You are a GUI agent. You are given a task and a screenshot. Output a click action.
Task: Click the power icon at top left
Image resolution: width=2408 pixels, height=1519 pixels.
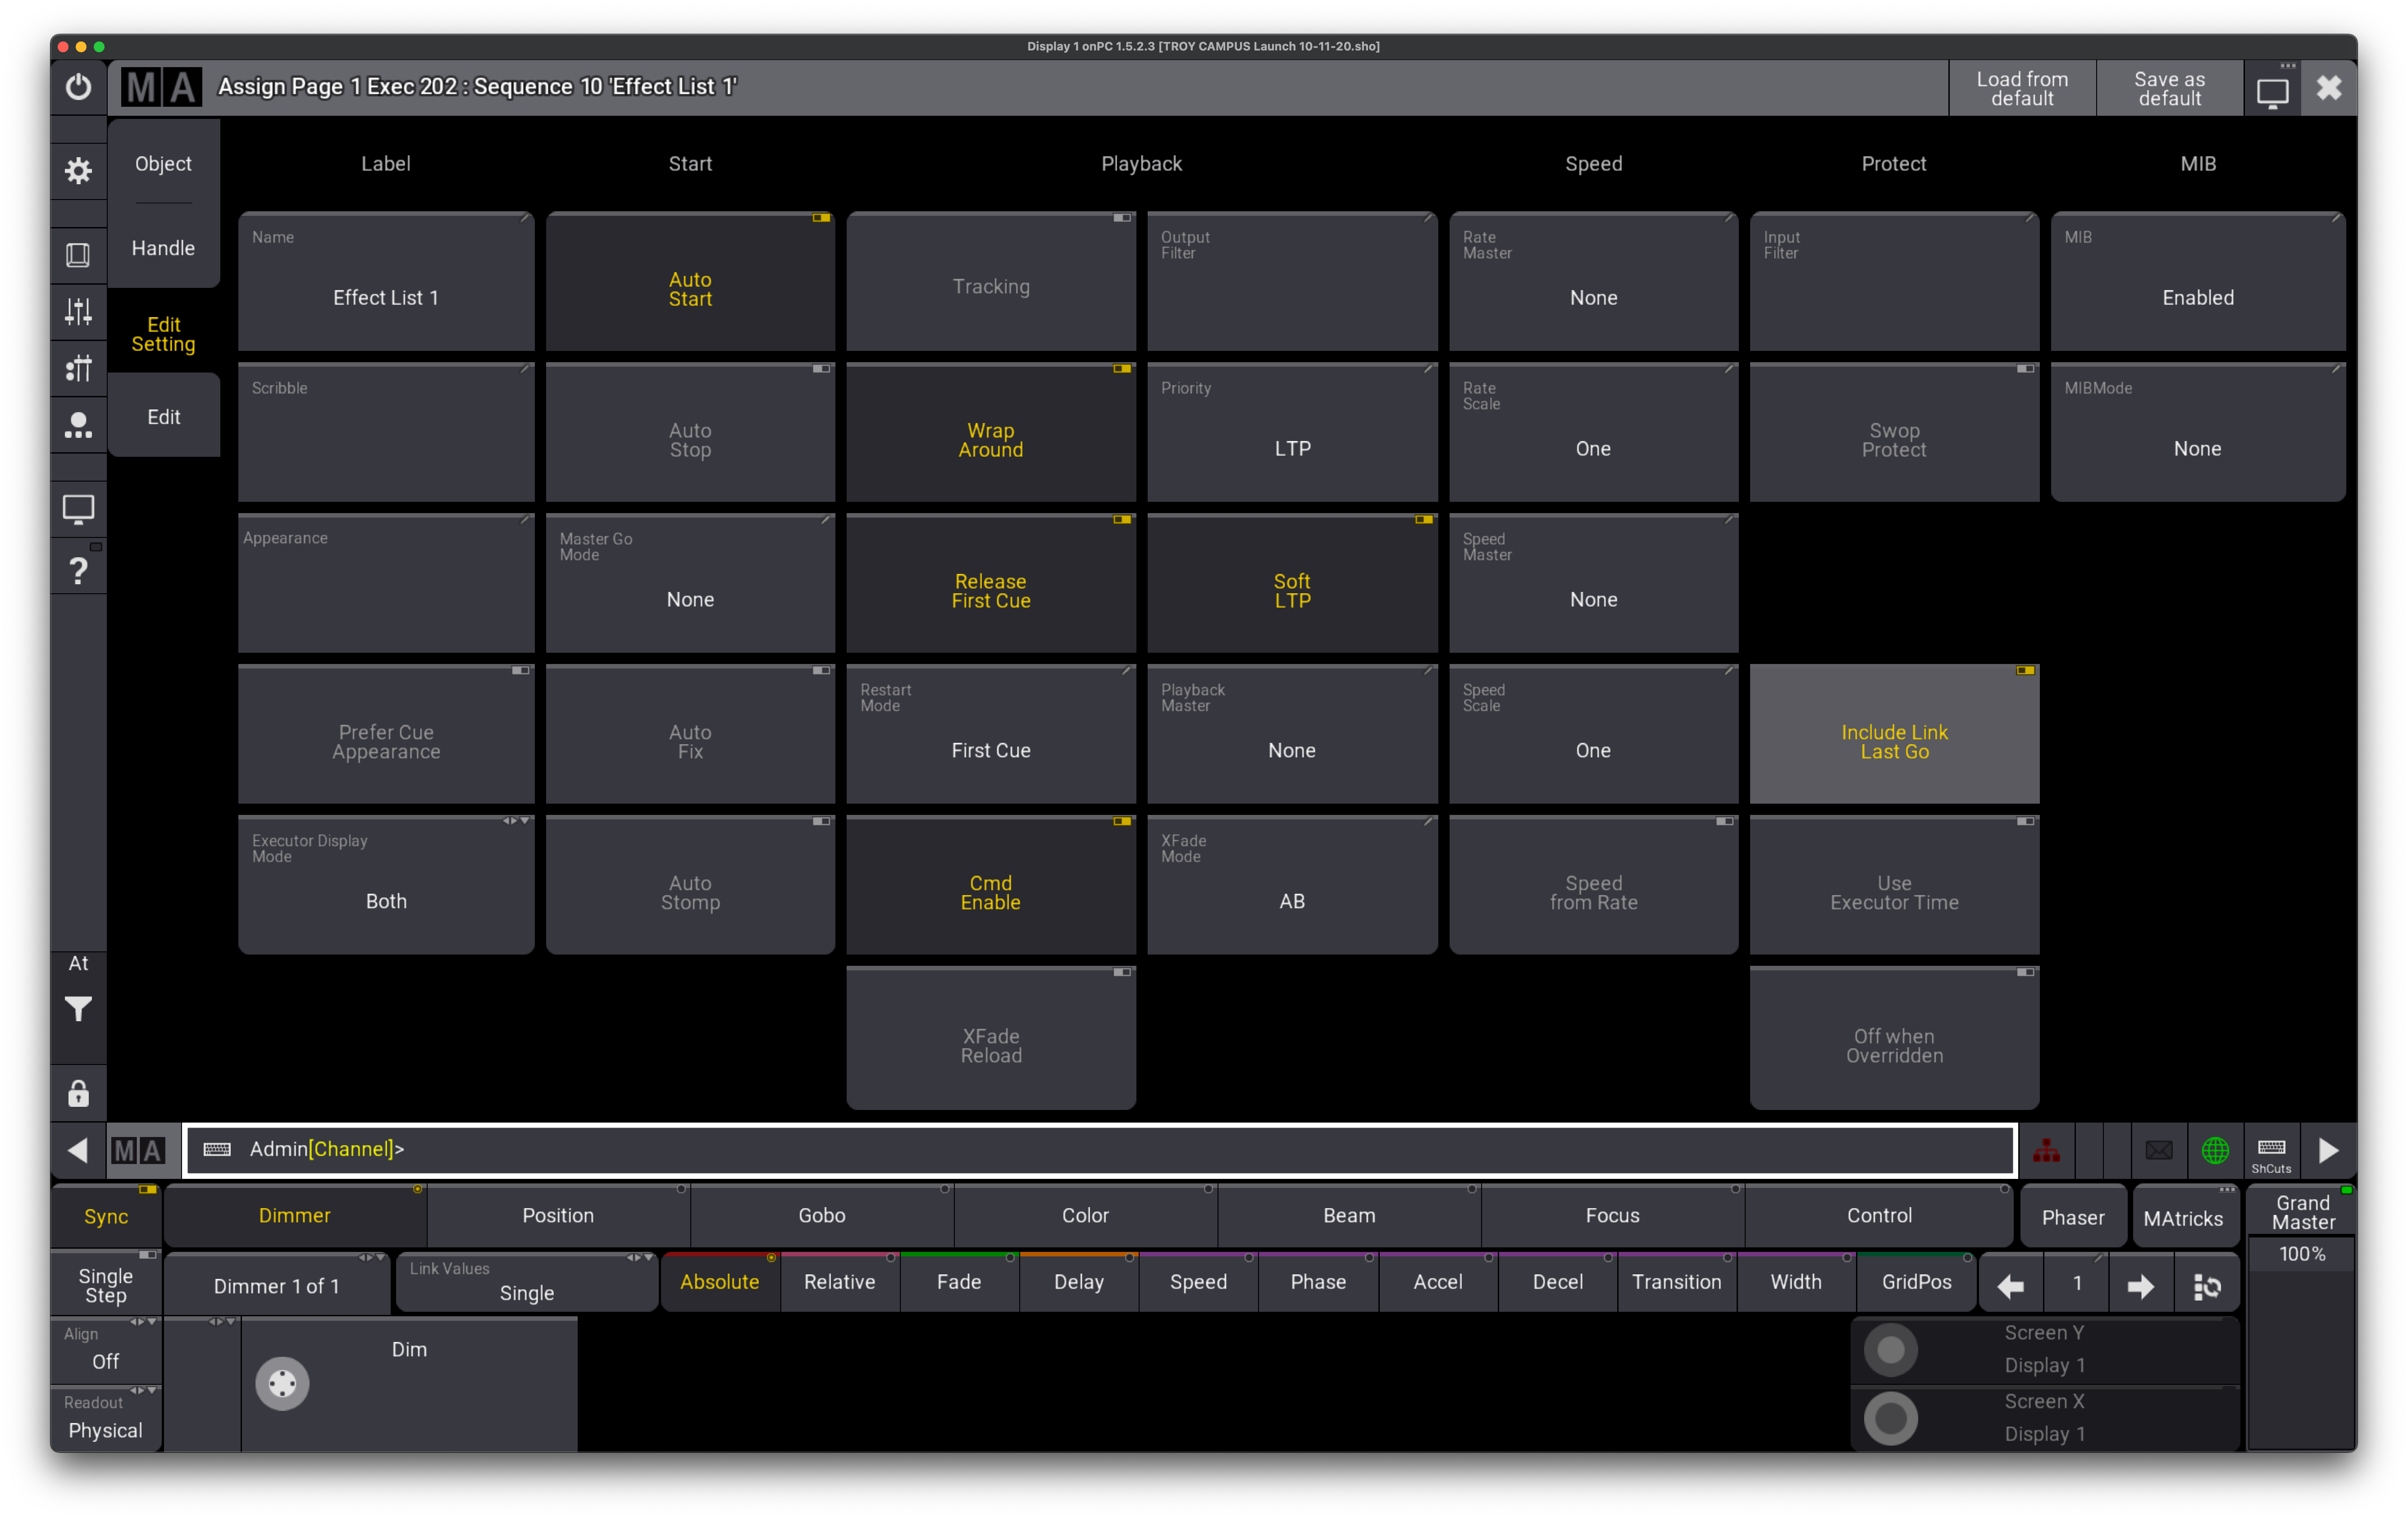78,88
